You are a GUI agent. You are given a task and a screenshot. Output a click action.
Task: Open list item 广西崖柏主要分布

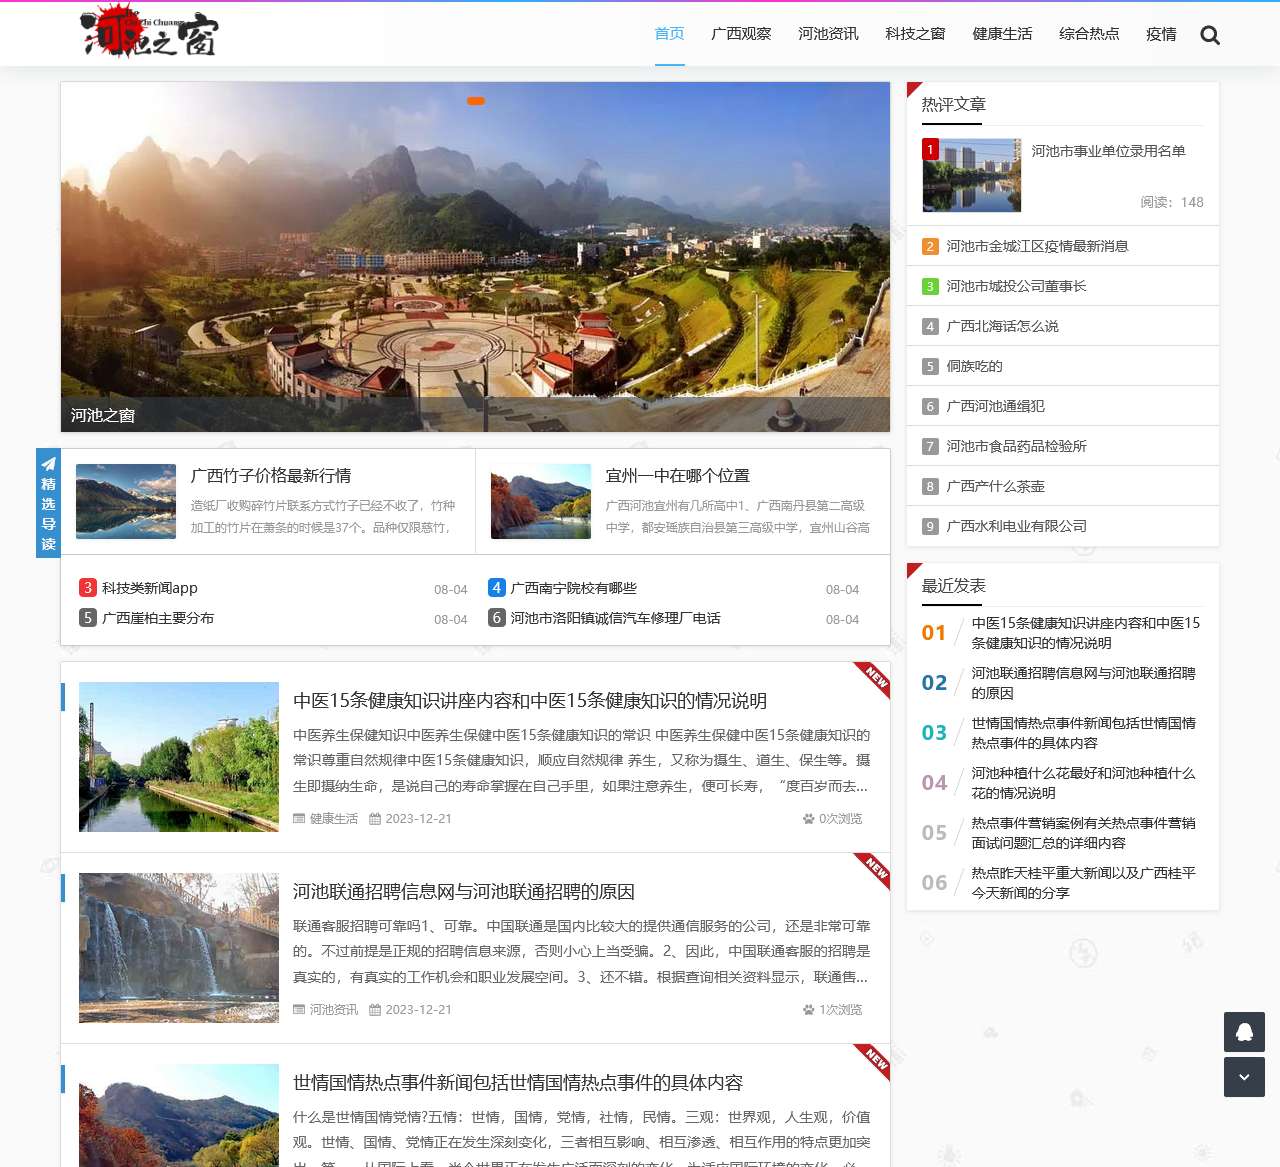[158, 618]
